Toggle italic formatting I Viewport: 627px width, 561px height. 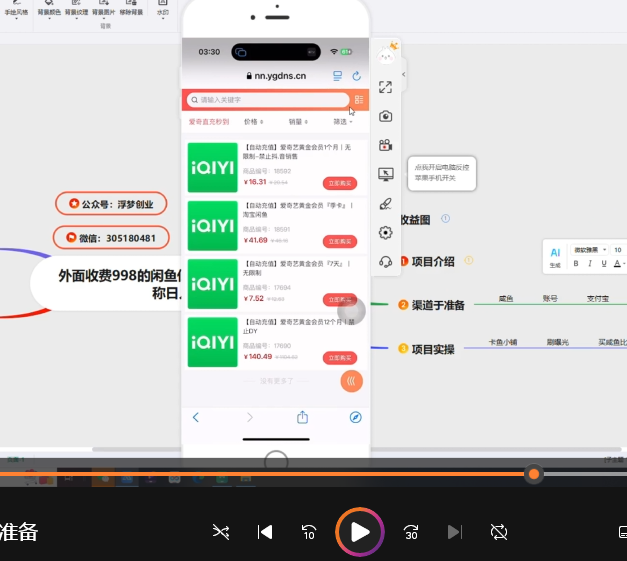point(590,264)
